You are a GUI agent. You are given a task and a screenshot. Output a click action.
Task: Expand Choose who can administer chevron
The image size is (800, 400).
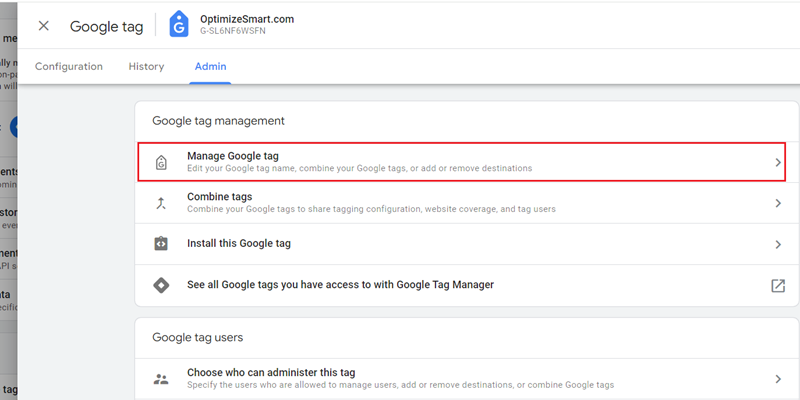(x=778, y=379)
